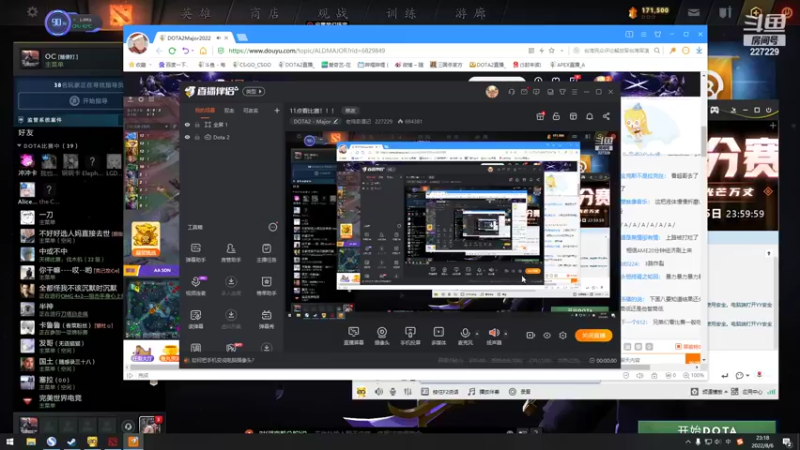Open the 主播任务 tool
Viewport: 800px width, 450px height.
(x=266, y=254)
